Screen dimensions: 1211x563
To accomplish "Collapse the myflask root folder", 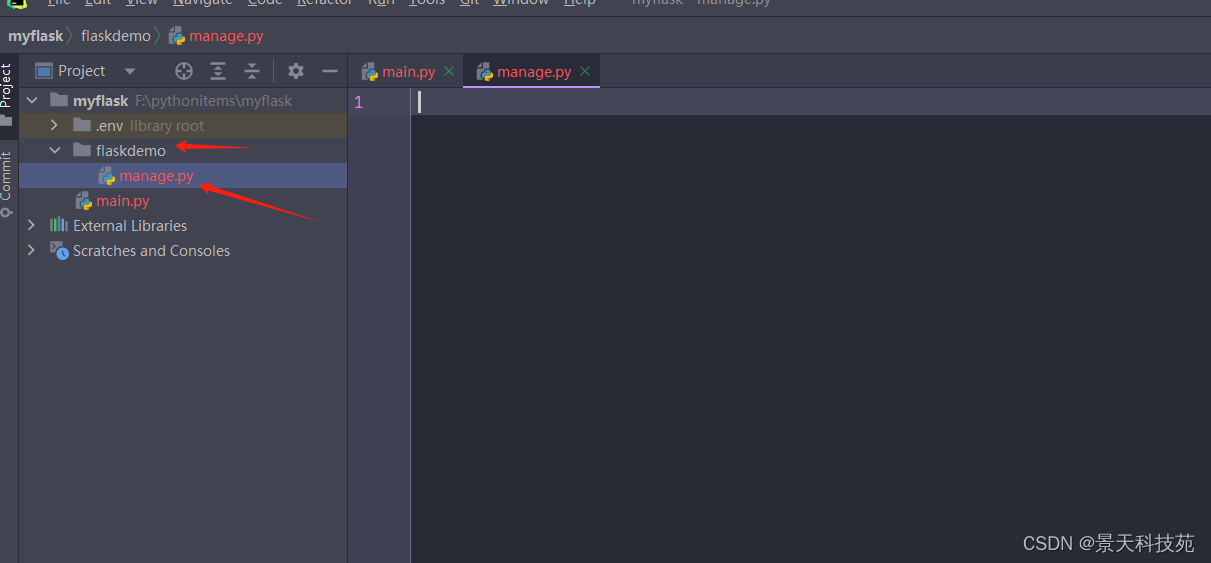I will (32, 101).
